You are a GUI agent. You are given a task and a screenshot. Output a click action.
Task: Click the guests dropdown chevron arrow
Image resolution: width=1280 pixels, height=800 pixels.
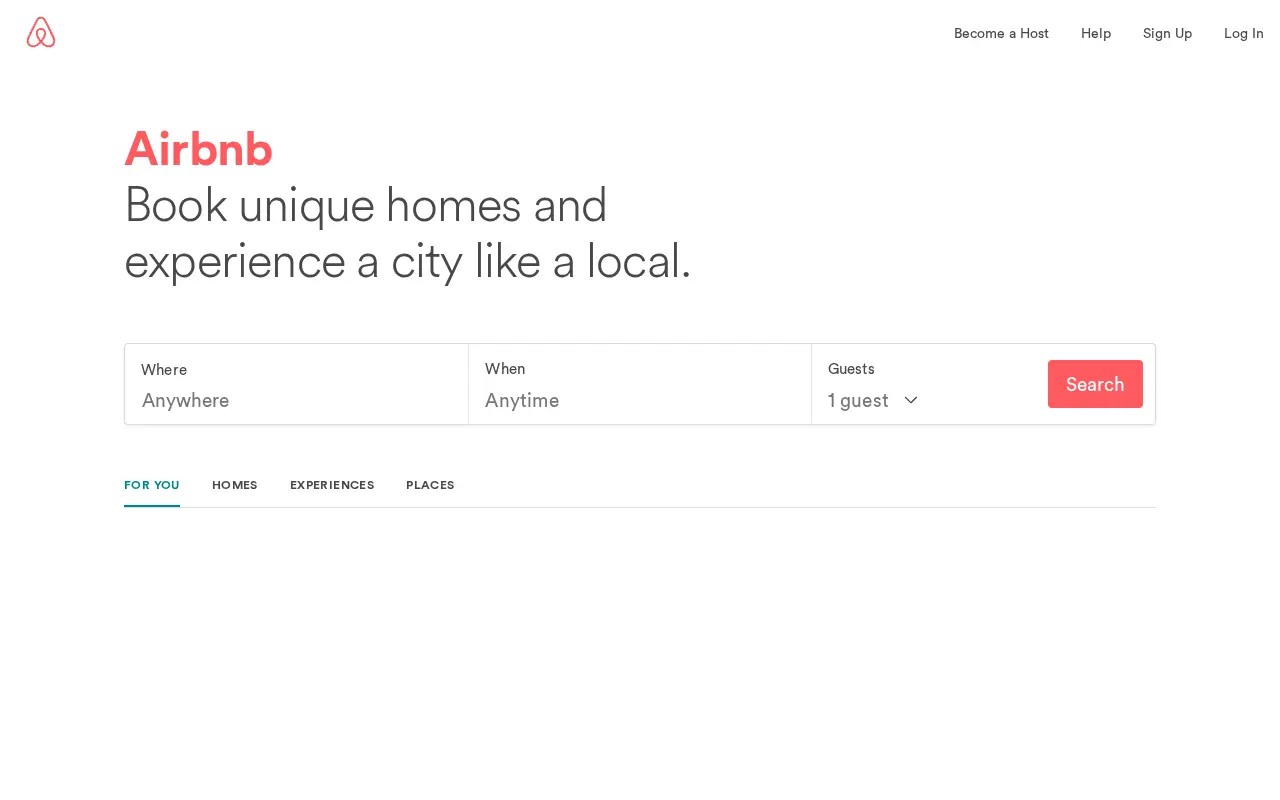[x=911, y=400]
